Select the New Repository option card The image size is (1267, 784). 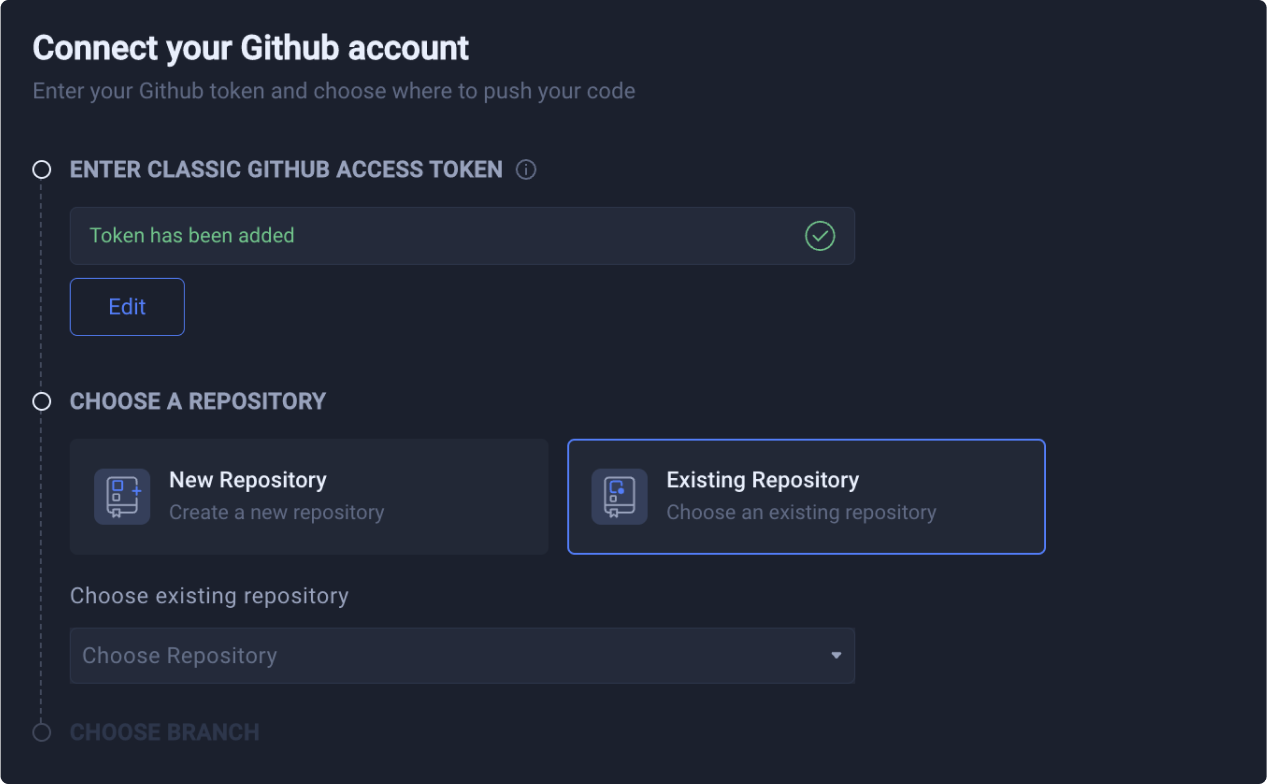[x=309, y=496]
